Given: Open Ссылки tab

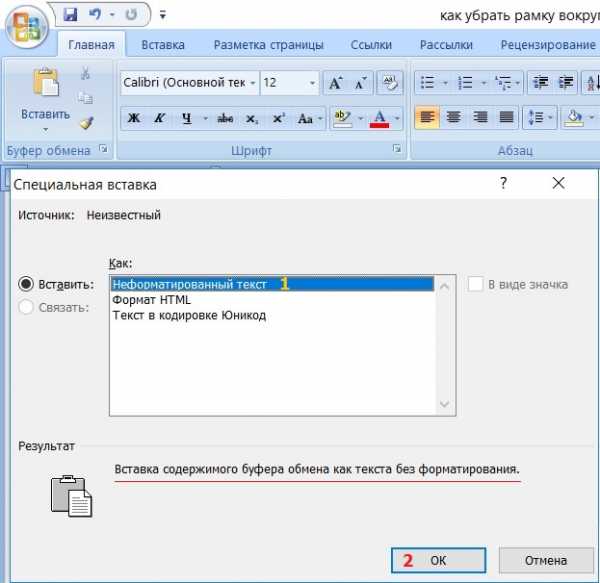Looking at the screenshot, I should coord(371,45).
